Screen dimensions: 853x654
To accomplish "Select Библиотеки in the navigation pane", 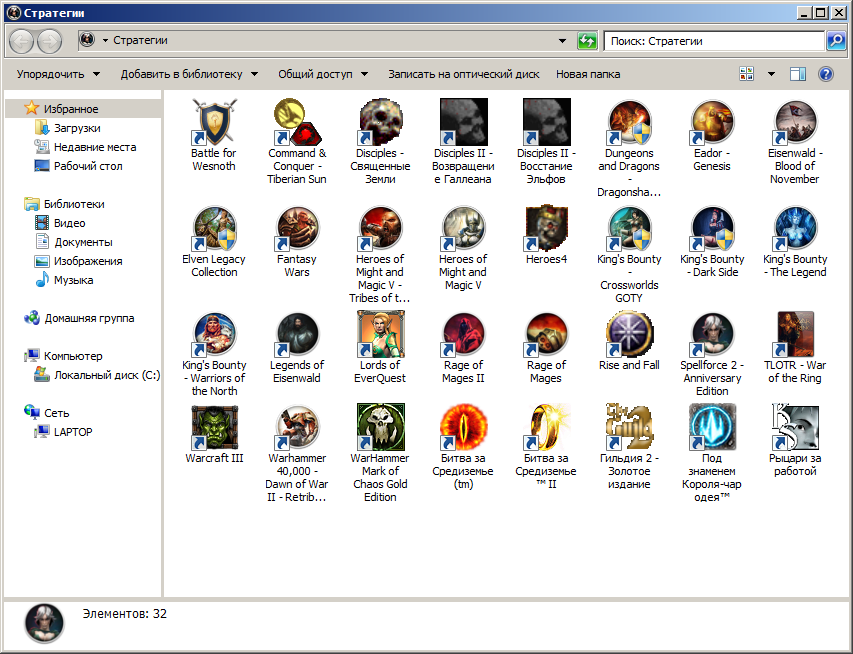I will [64, 204].
